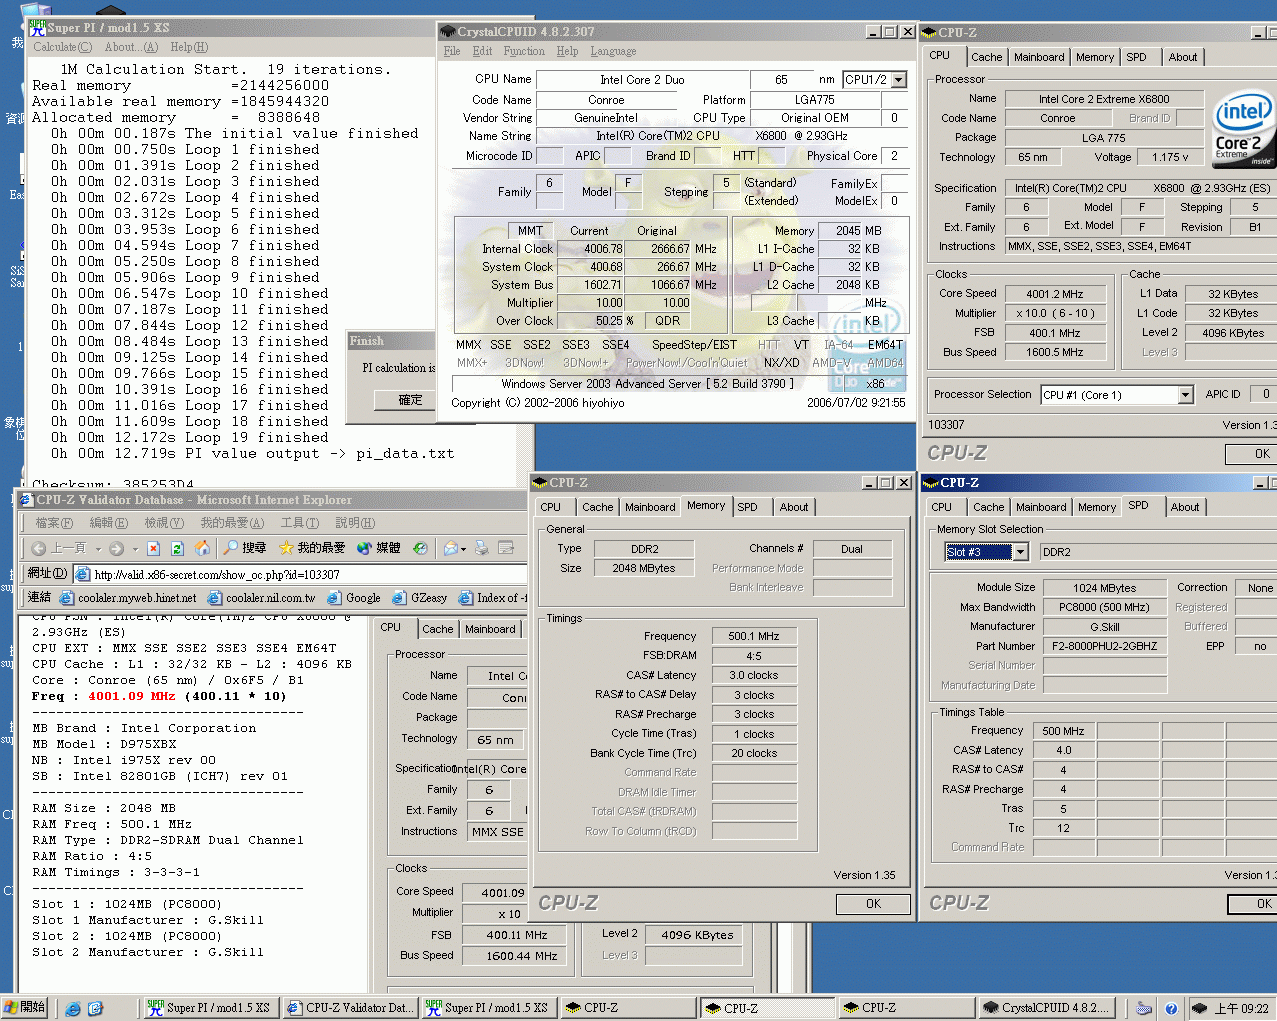Click the Mail envelope icon in Internet Explorer
This screenshot has height=1021, width=1277.
pos(451,548)
